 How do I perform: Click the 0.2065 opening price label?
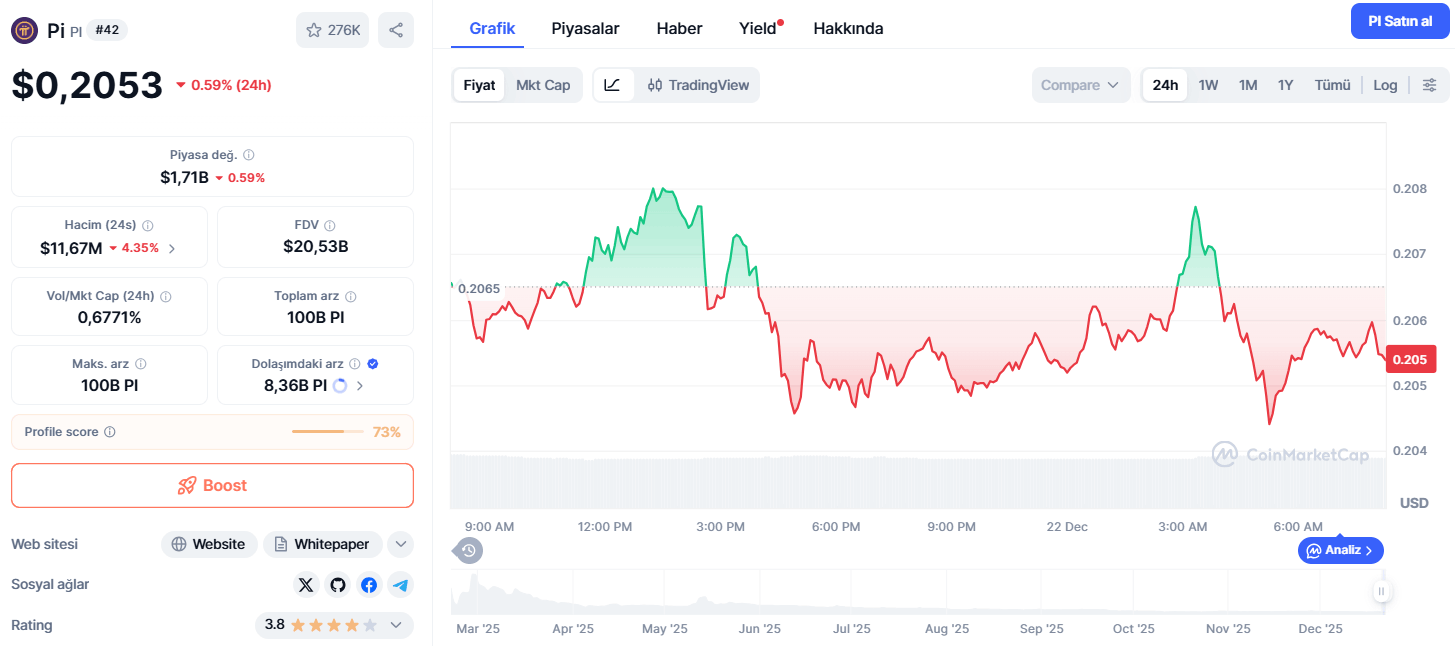click(x=479, y=288)
